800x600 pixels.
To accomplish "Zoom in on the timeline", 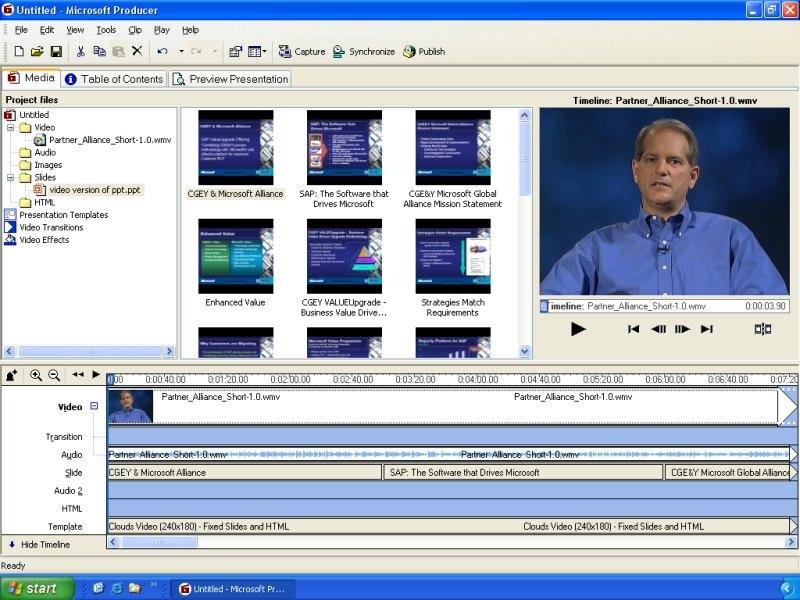I will (36, 376).
